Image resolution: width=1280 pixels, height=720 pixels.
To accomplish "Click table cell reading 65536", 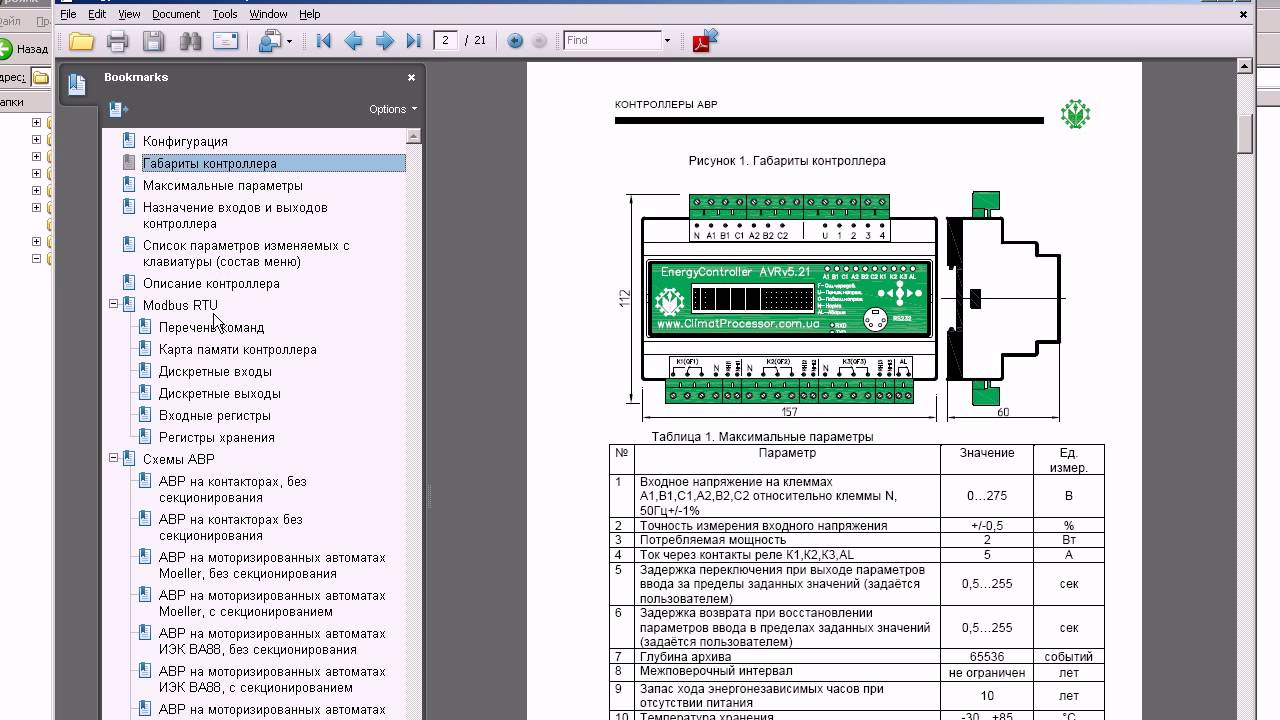I will click(986, 657).
